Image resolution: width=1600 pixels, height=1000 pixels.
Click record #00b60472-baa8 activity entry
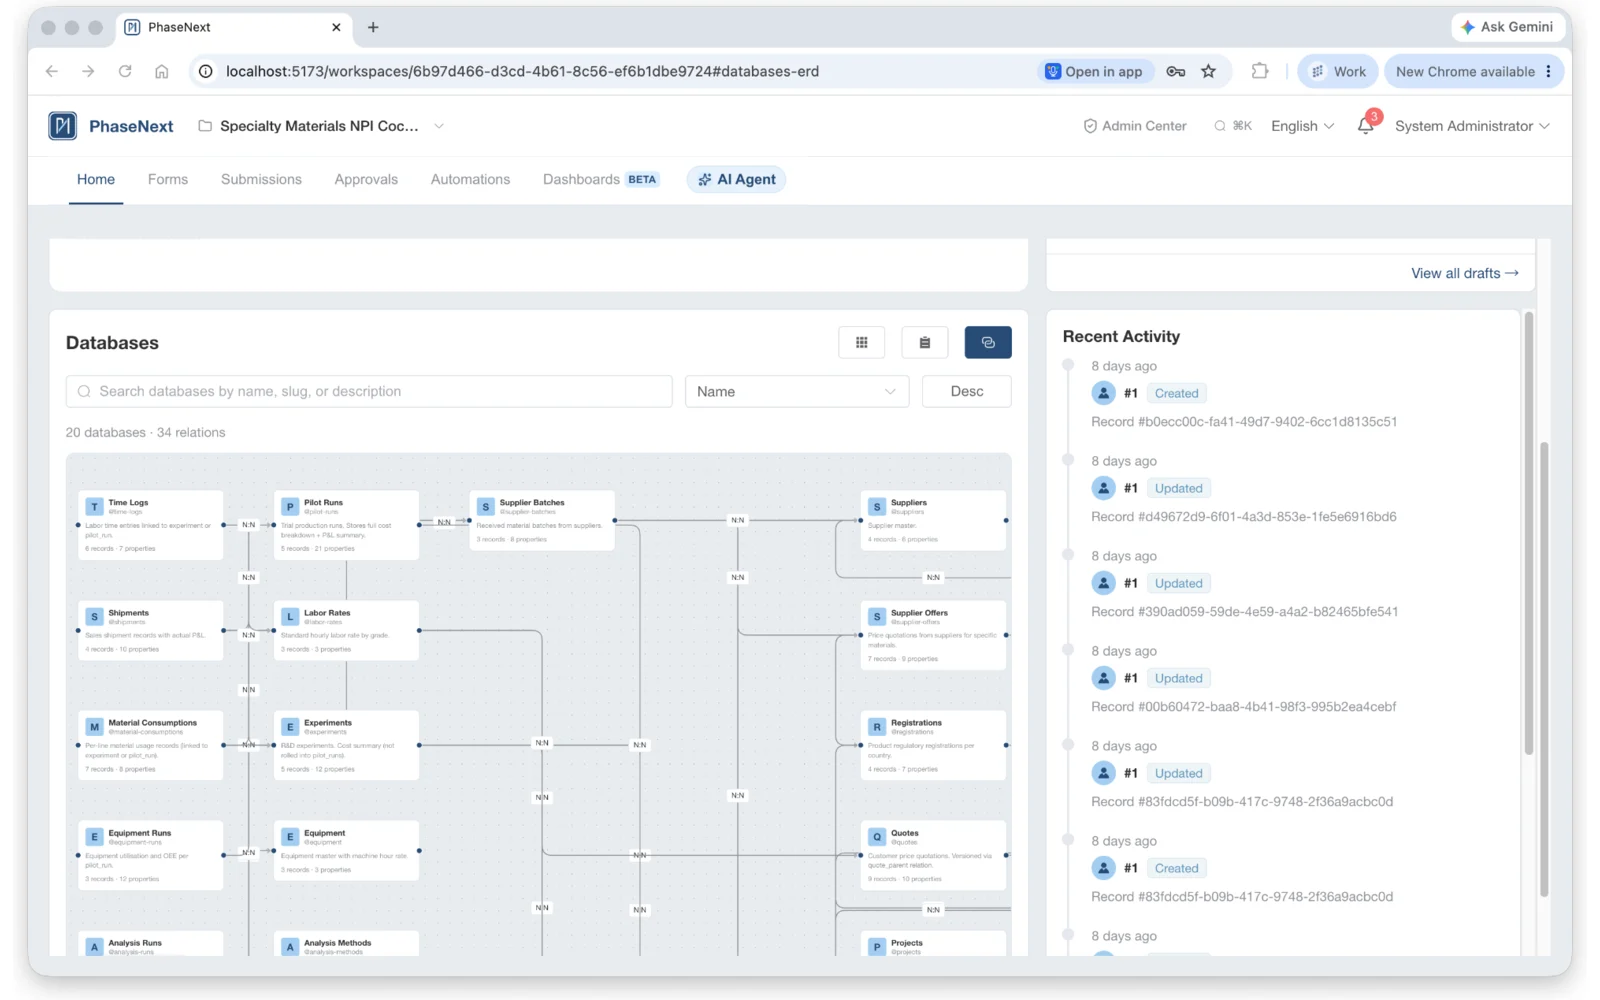coord(1244,707)
